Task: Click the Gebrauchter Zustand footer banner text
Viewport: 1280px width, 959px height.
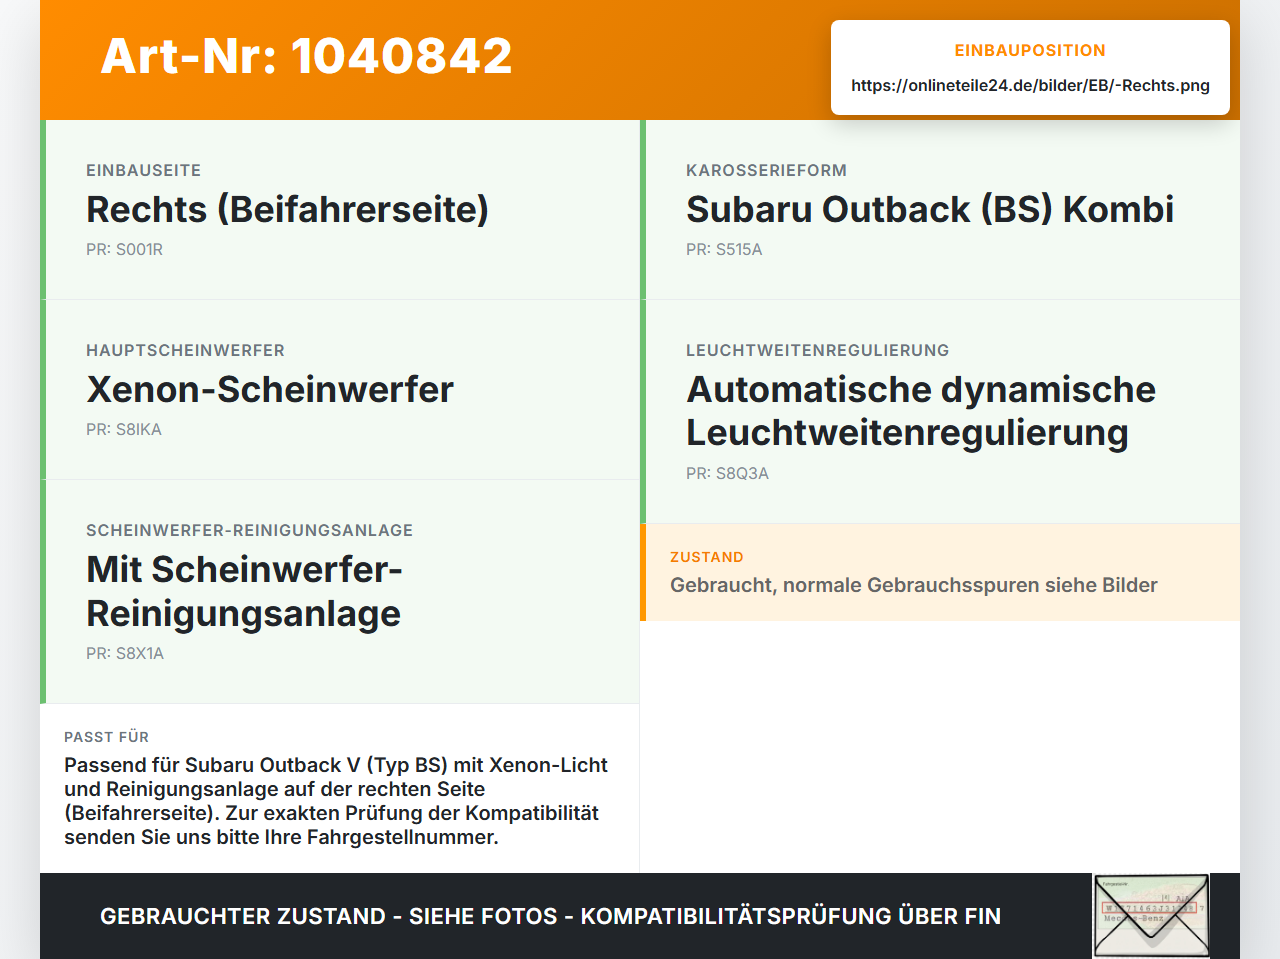Action: [x=550, y=916]
